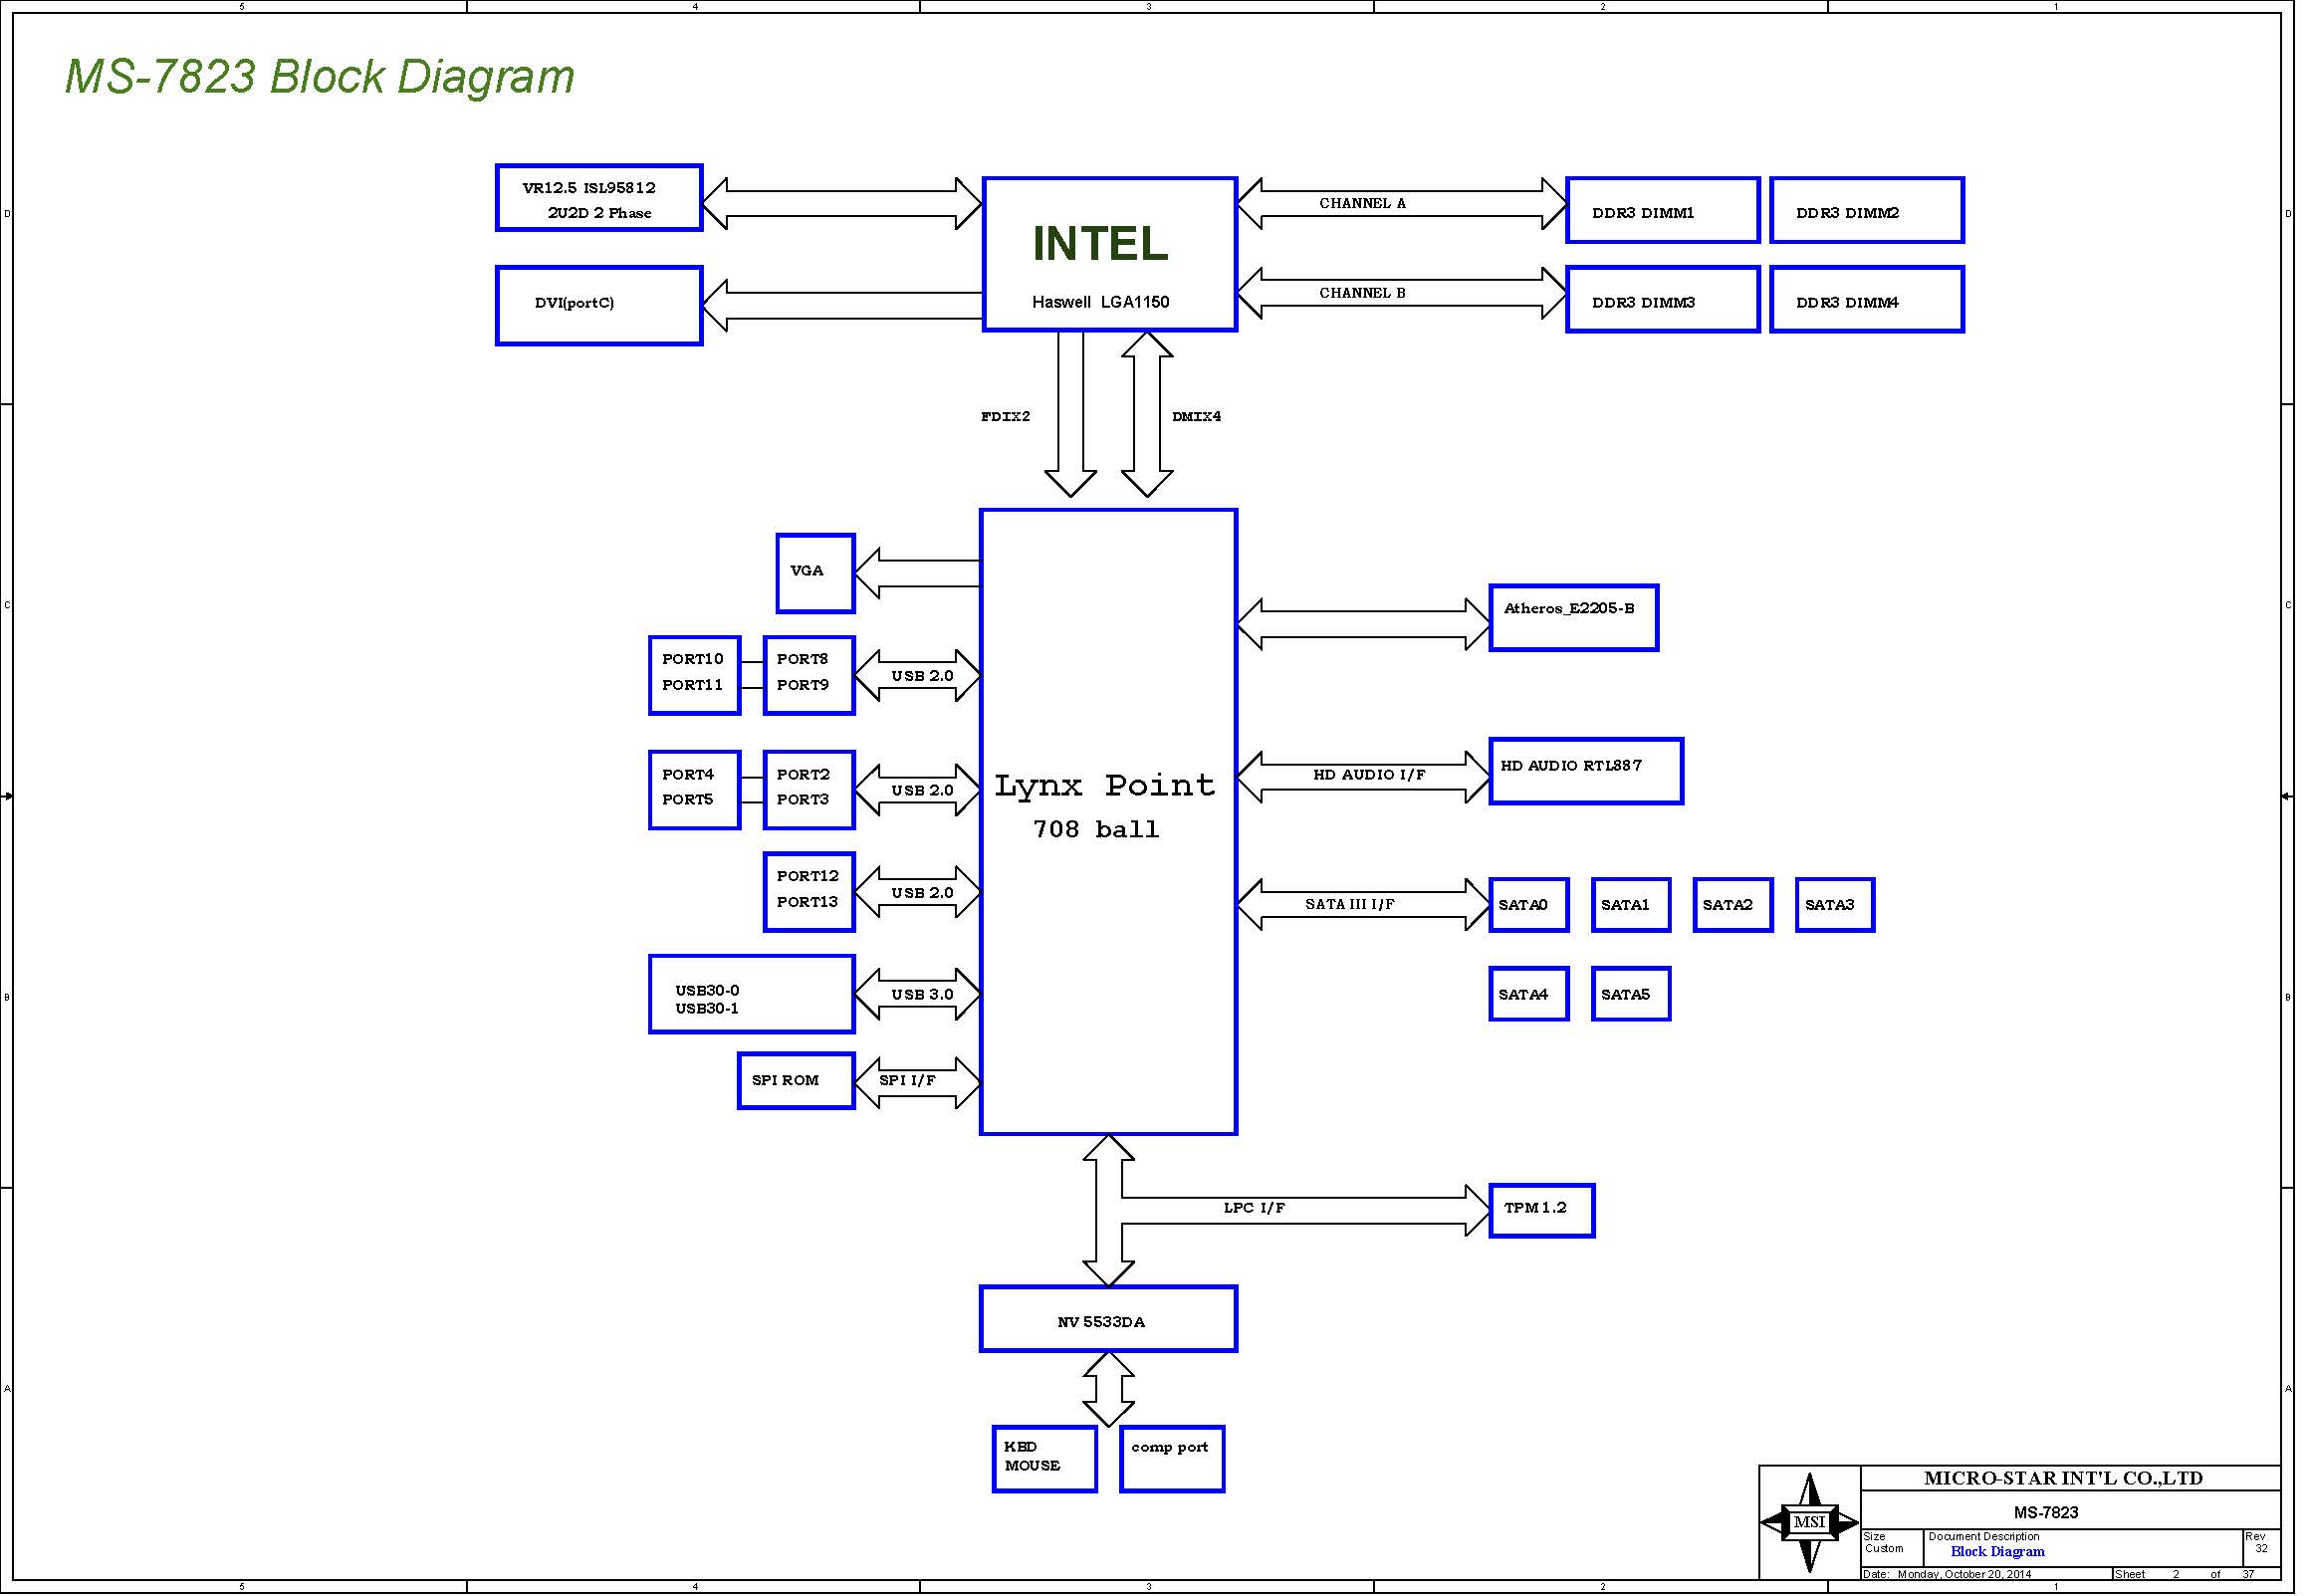Click the 'USB 3.0' arrow label
The width and height of the screenshot is (2307, 1596).
point(922,995)
